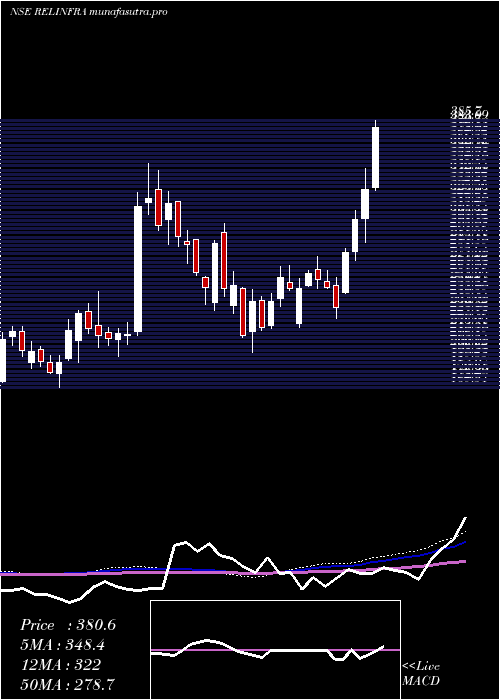This screenshot has width=500, height=700.
Task: Click the sharp jump in white indicator line
Action: pos(170,566)
